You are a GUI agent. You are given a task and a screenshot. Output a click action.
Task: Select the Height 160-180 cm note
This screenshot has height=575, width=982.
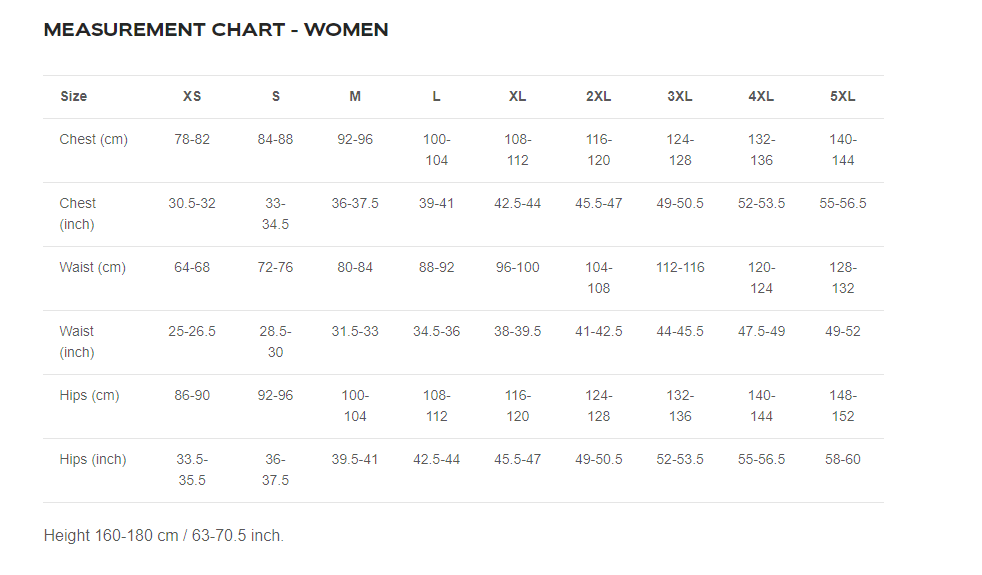(x=164, y=536)
